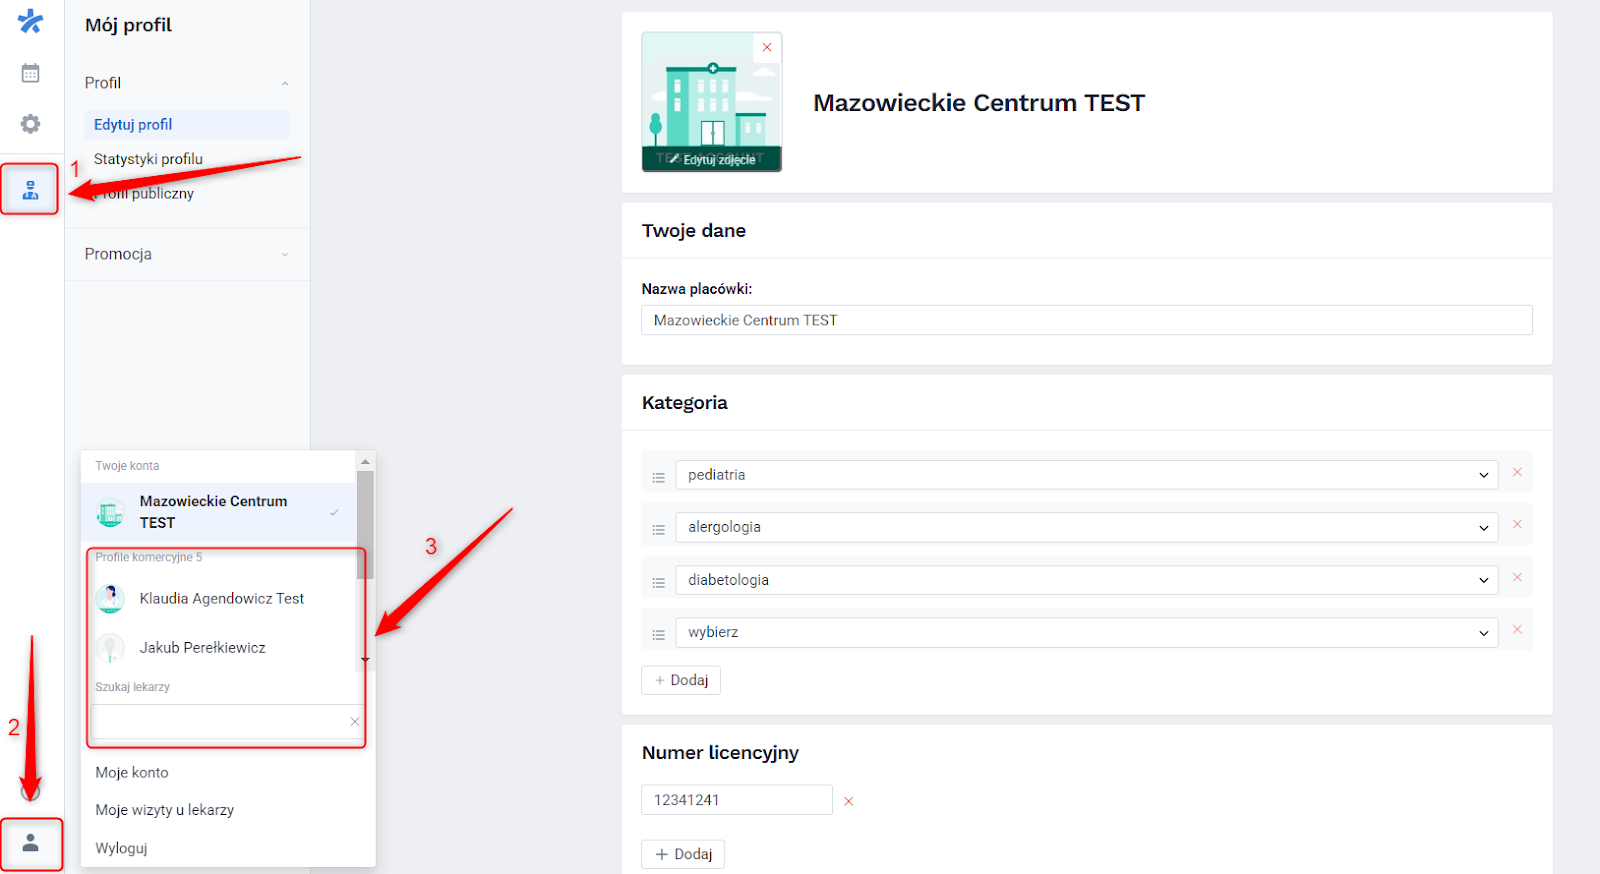Click Edytuj zdjęcie on facility photo
The width and height of the screenshot is (1600, 874).
[x=712, y=160]
